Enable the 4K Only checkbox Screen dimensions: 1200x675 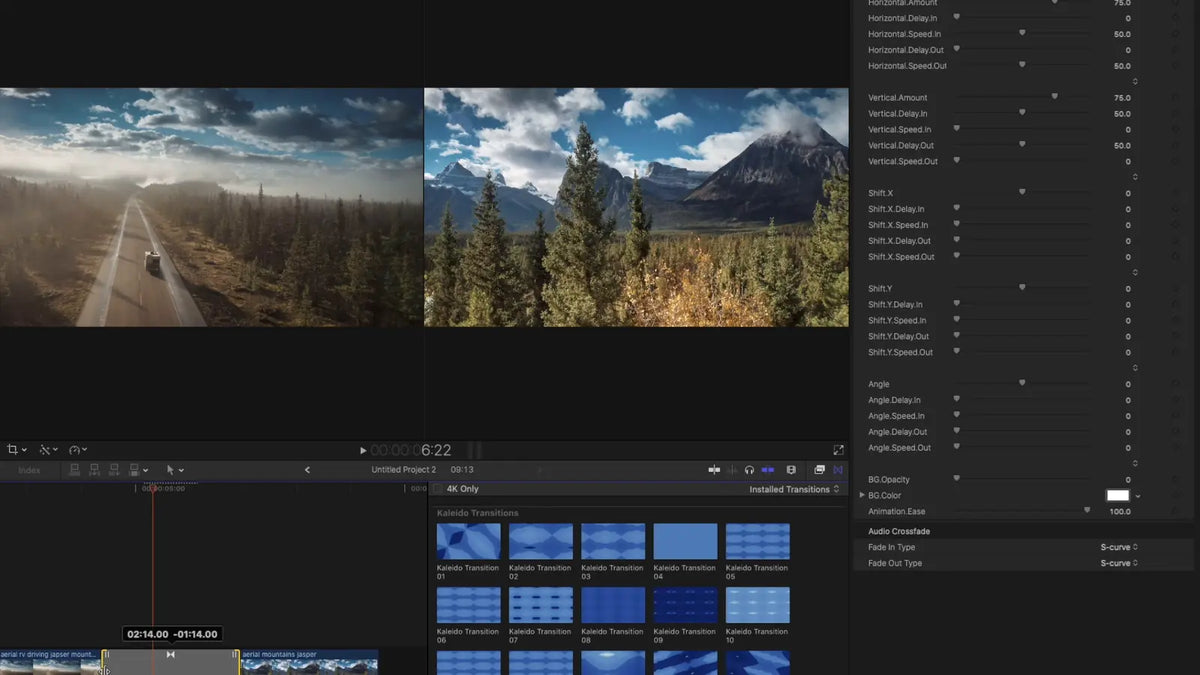438,489
